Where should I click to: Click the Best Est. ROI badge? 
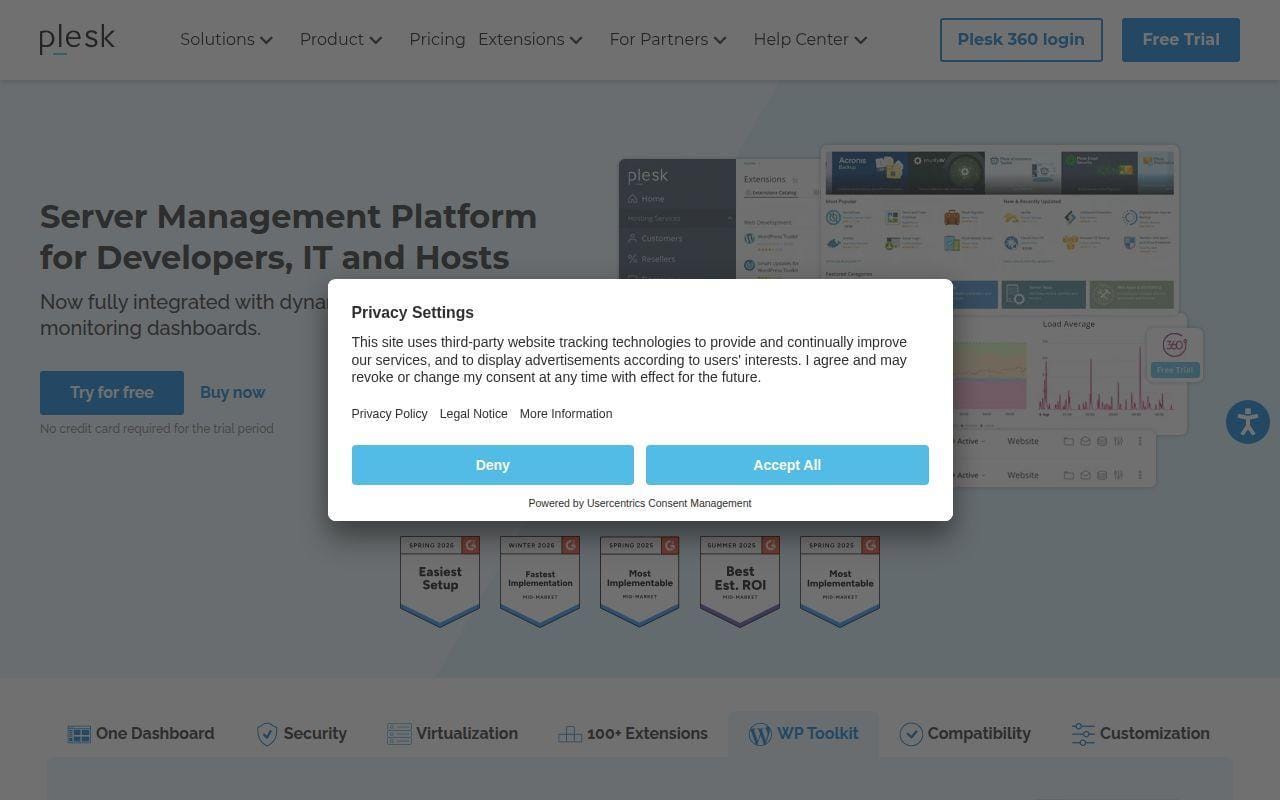point(740,581)
